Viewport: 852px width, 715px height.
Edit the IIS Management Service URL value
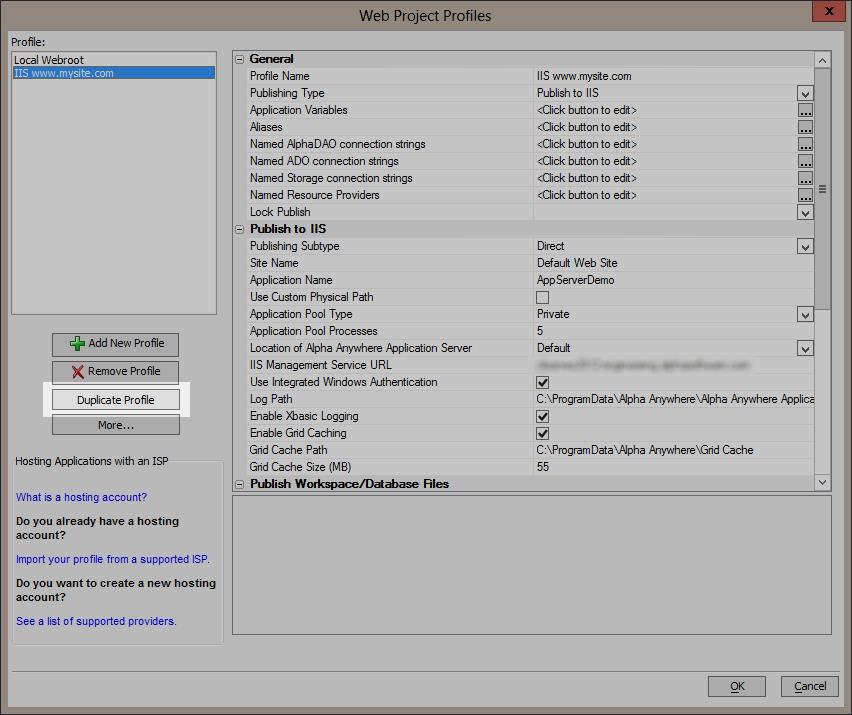click(x=674, y=366)
